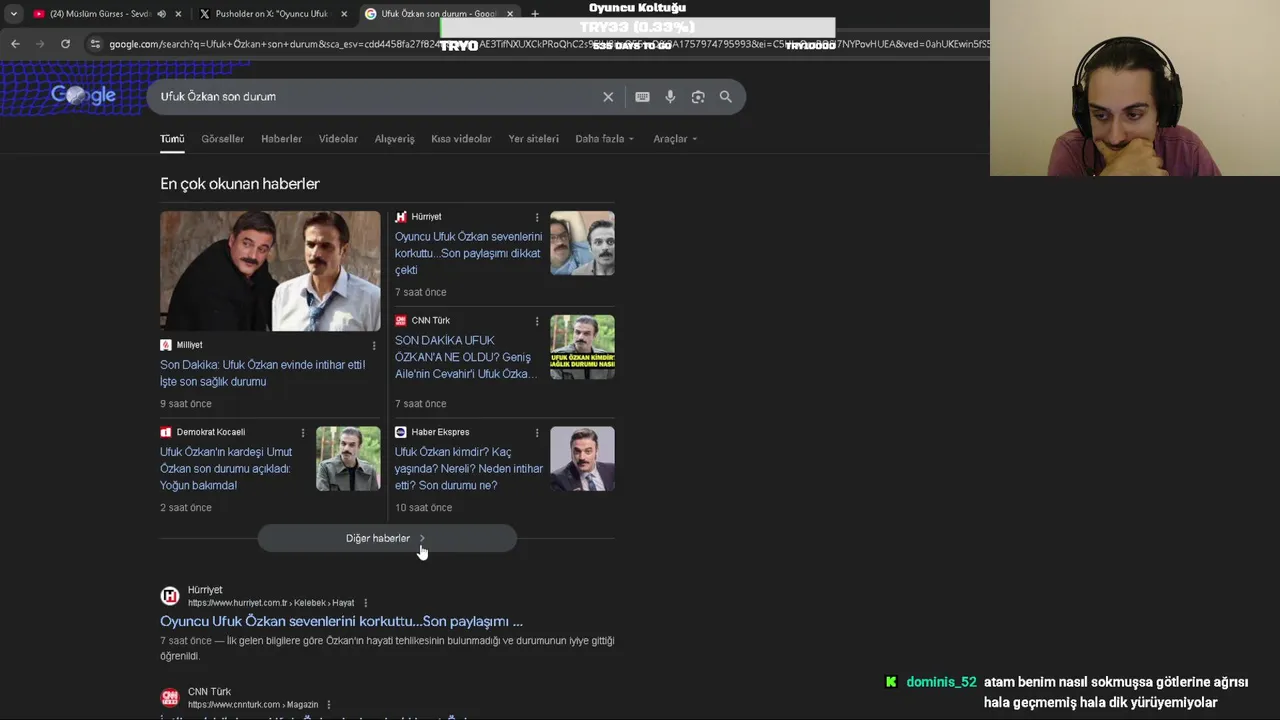Click the magnifier search submit icon
The height and width of the screenshot is (720, 1280).
726,97
